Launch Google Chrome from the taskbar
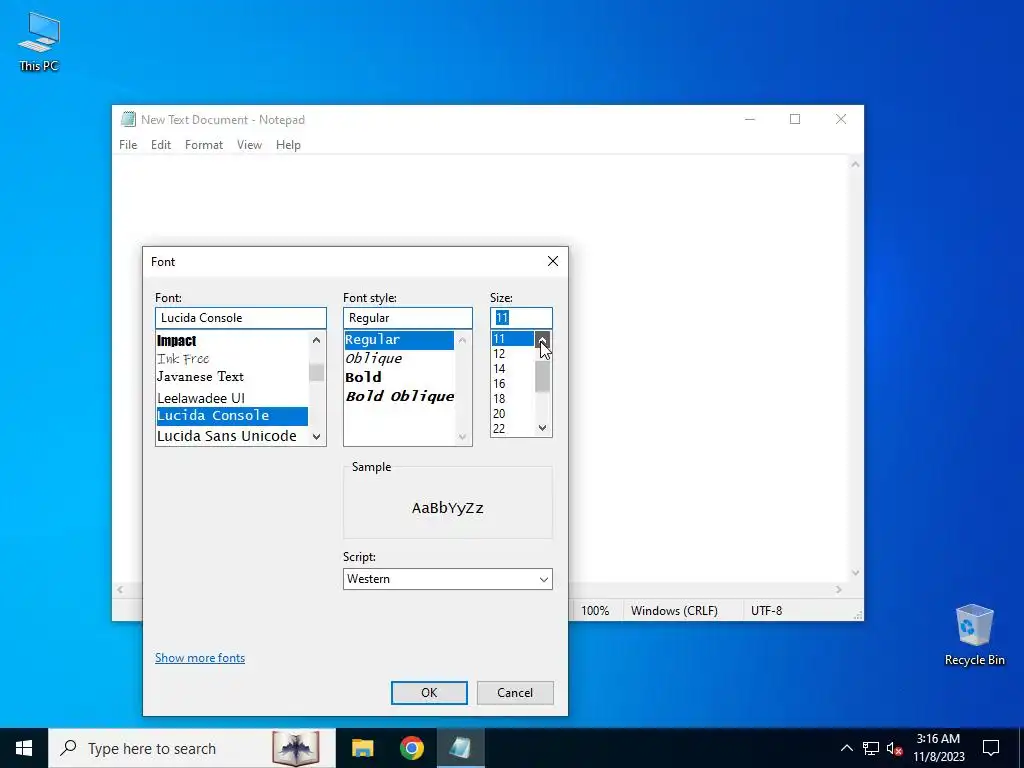This screenshot has height=768, width=1024. click(x=411, y=748)
